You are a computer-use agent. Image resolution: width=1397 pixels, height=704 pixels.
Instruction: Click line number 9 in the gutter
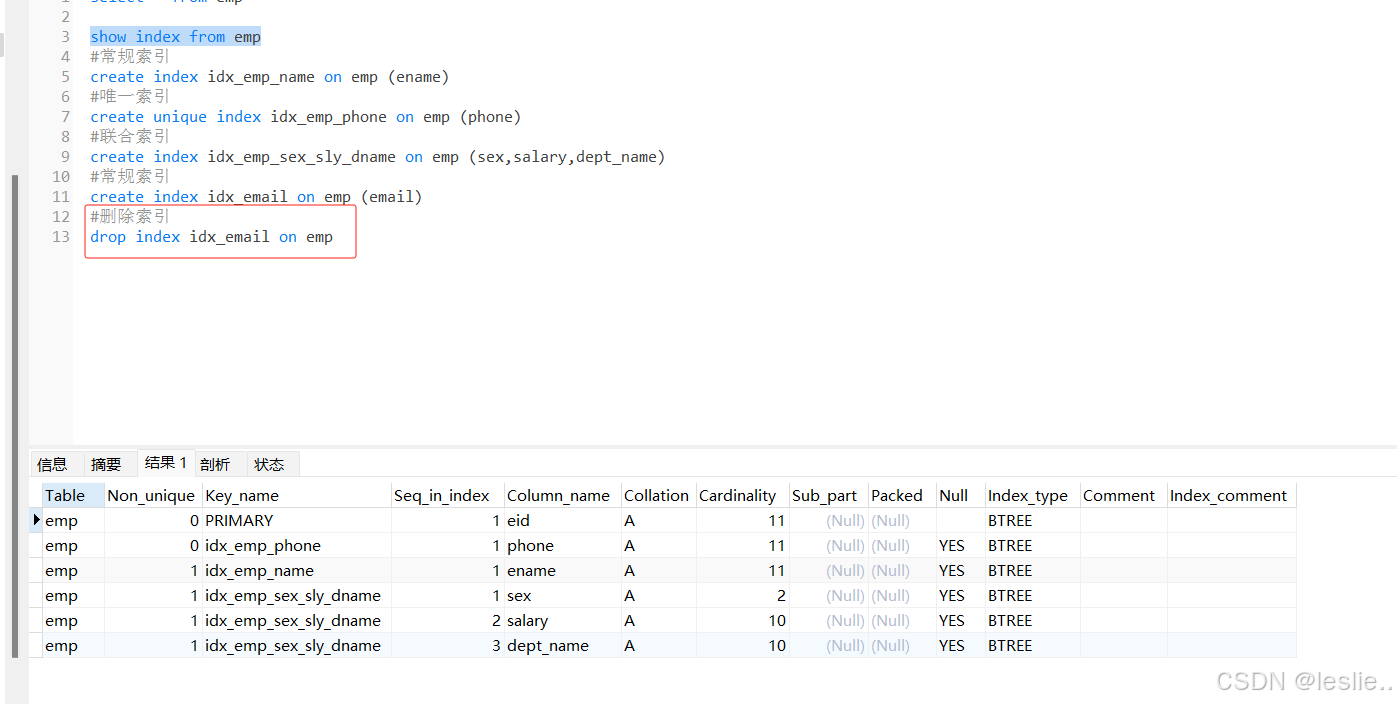65,157
